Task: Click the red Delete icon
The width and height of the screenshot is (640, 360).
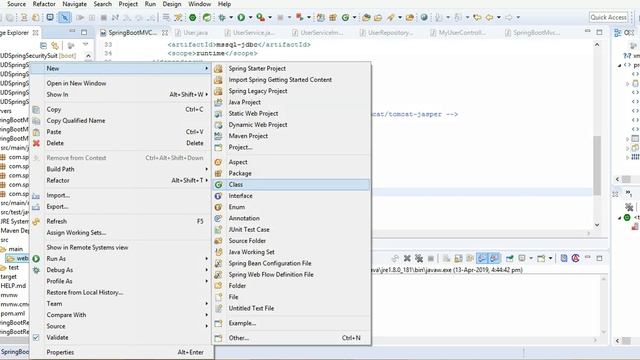Action: tap(36, 143)
